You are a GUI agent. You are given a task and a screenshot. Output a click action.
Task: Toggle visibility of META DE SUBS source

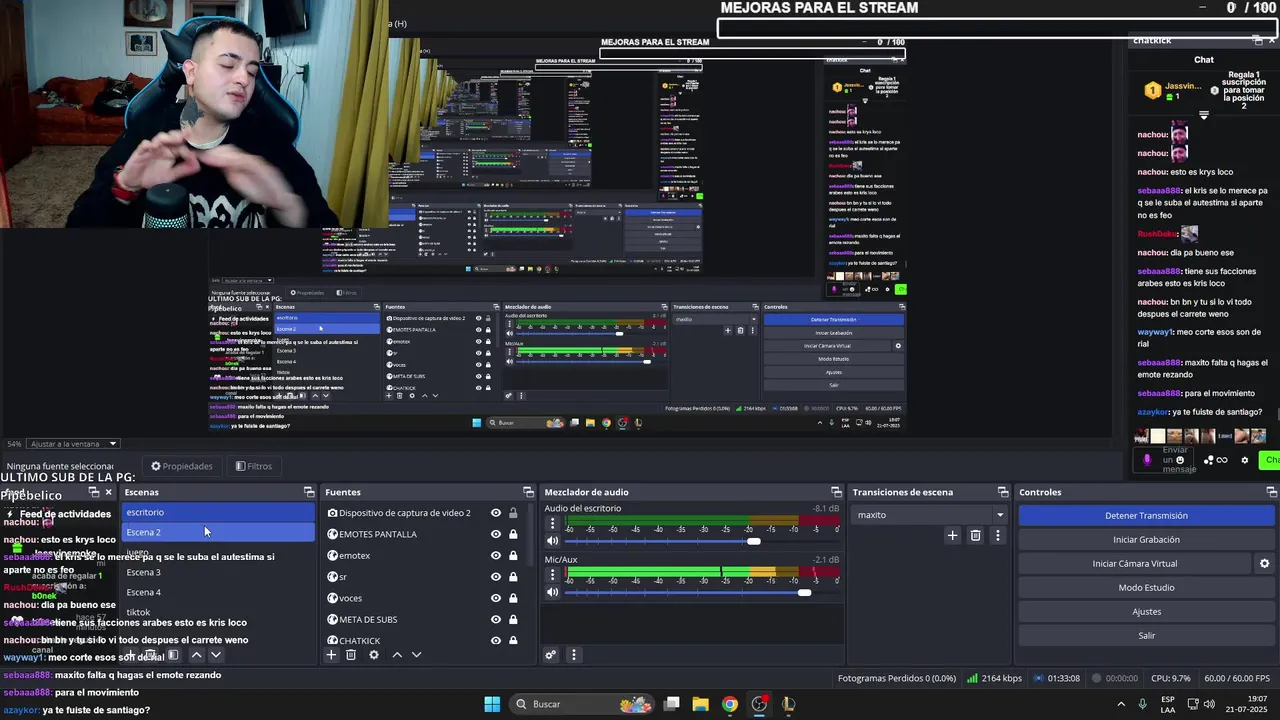pyautogui.click(x=495, y=619)
